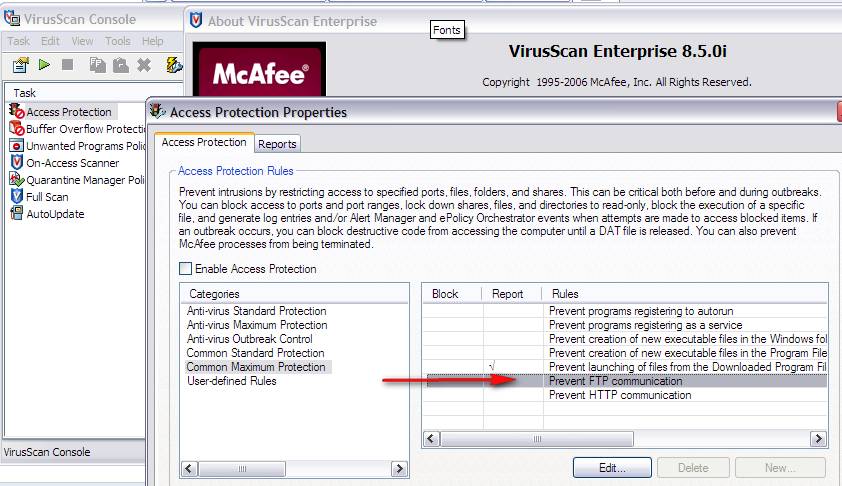Click the Paste toolbar icon
The height and width of the screenshot is (486, 842).
pyautogui.click(x=120, y=65)
